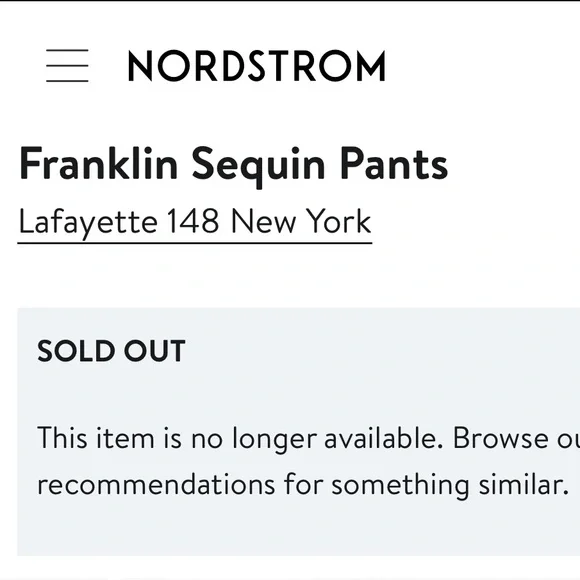Show the navigation drawer from the header
Viewport: 580px width, 580px height.
pos(67,65)
